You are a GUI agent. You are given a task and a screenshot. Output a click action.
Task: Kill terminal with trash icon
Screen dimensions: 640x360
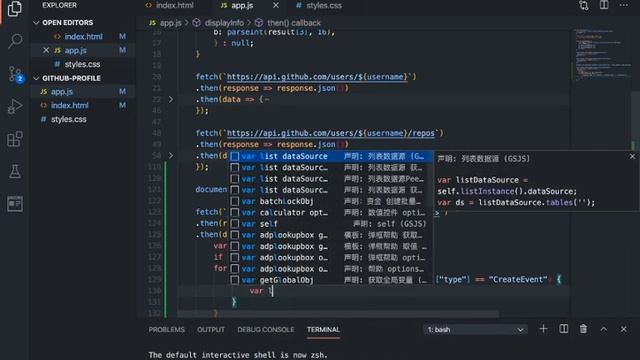click(x=583, y=329)
